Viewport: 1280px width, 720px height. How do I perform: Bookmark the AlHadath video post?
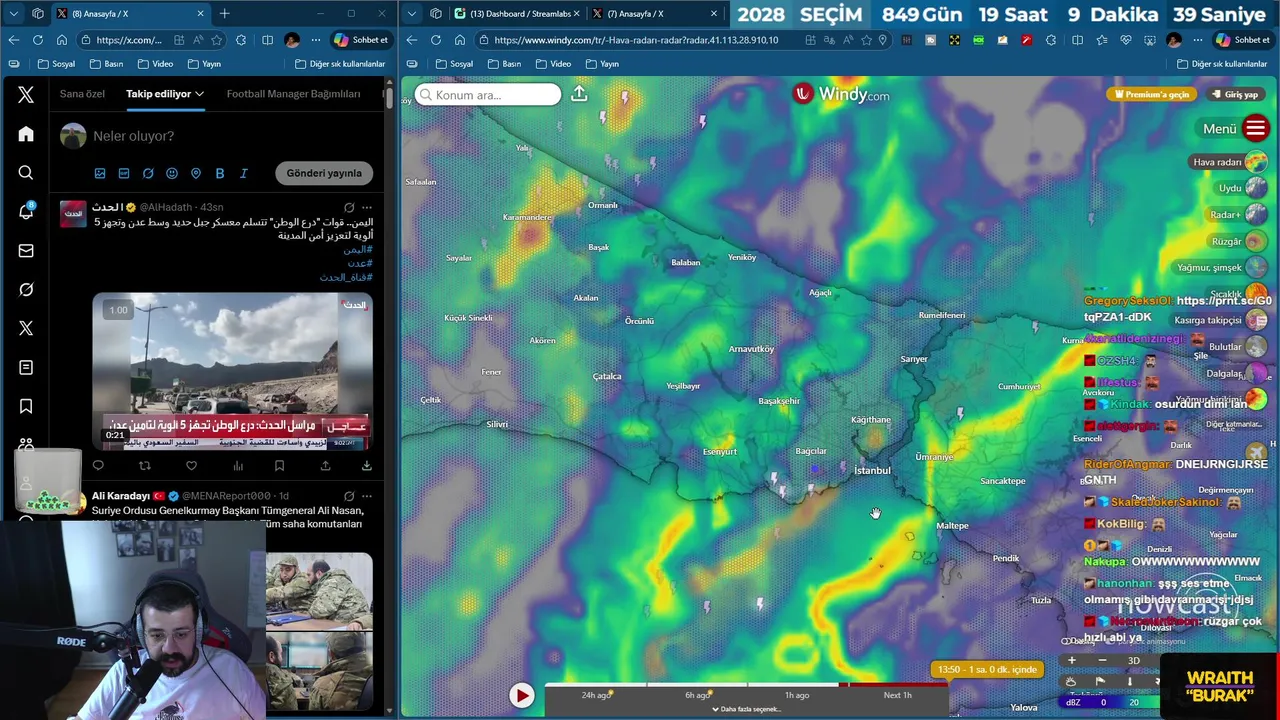click(x=279, y=466)
